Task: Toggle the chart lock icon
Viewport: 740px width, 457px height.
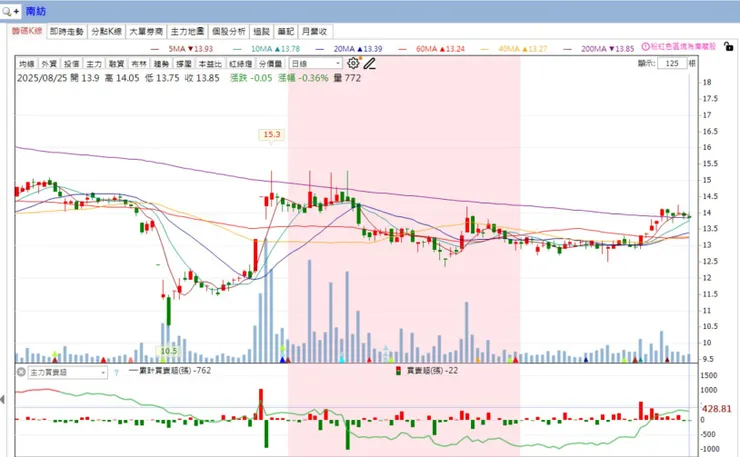Action: click(x=729, y=46)
